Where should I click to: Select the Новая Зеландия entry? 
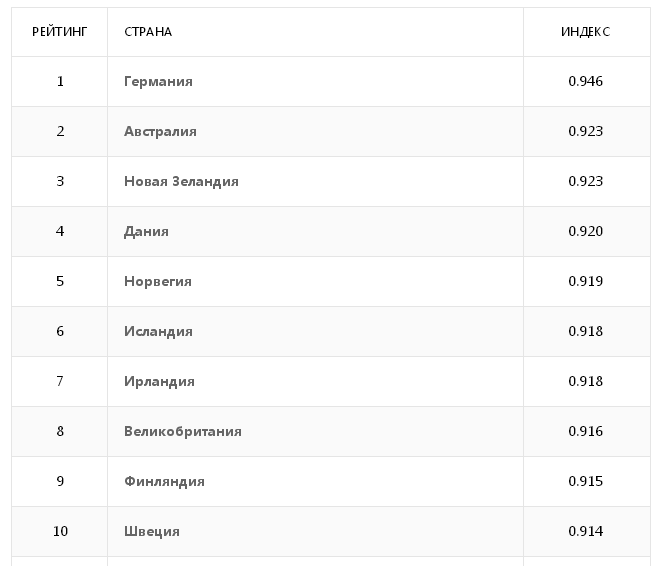click(x=181, y=181)
